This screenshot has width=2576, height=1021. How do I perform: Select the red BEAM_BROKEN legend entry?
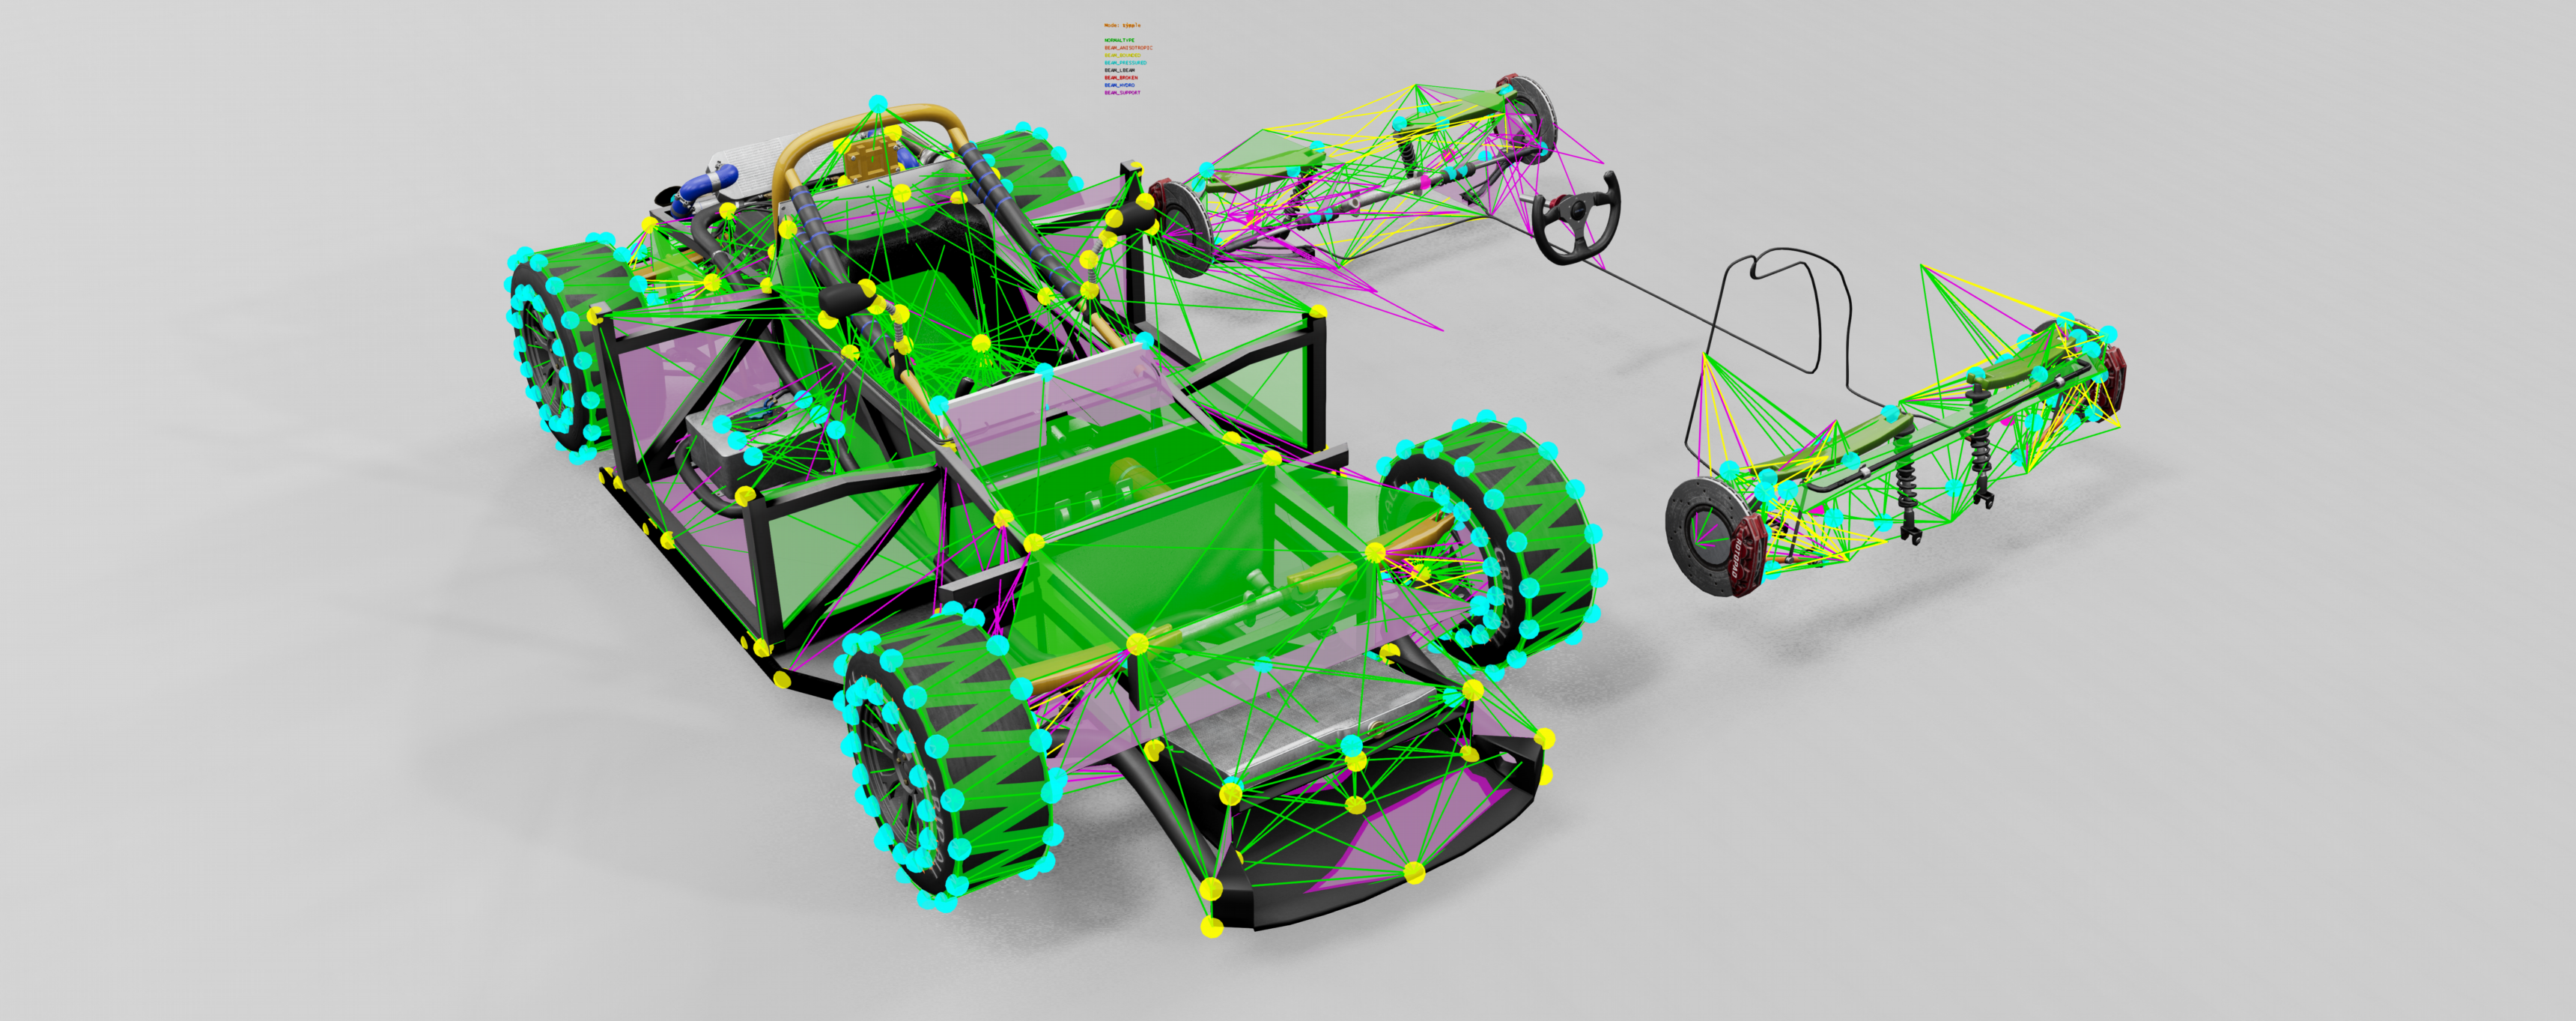[x=1120, y=77]
